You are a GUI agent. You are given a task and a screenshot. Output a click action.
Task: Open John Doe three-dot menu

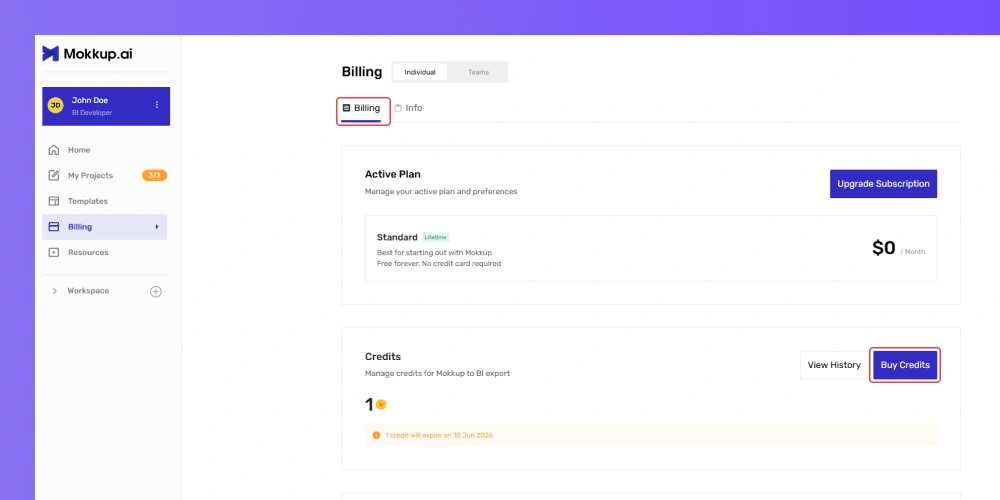coord(157,105)
